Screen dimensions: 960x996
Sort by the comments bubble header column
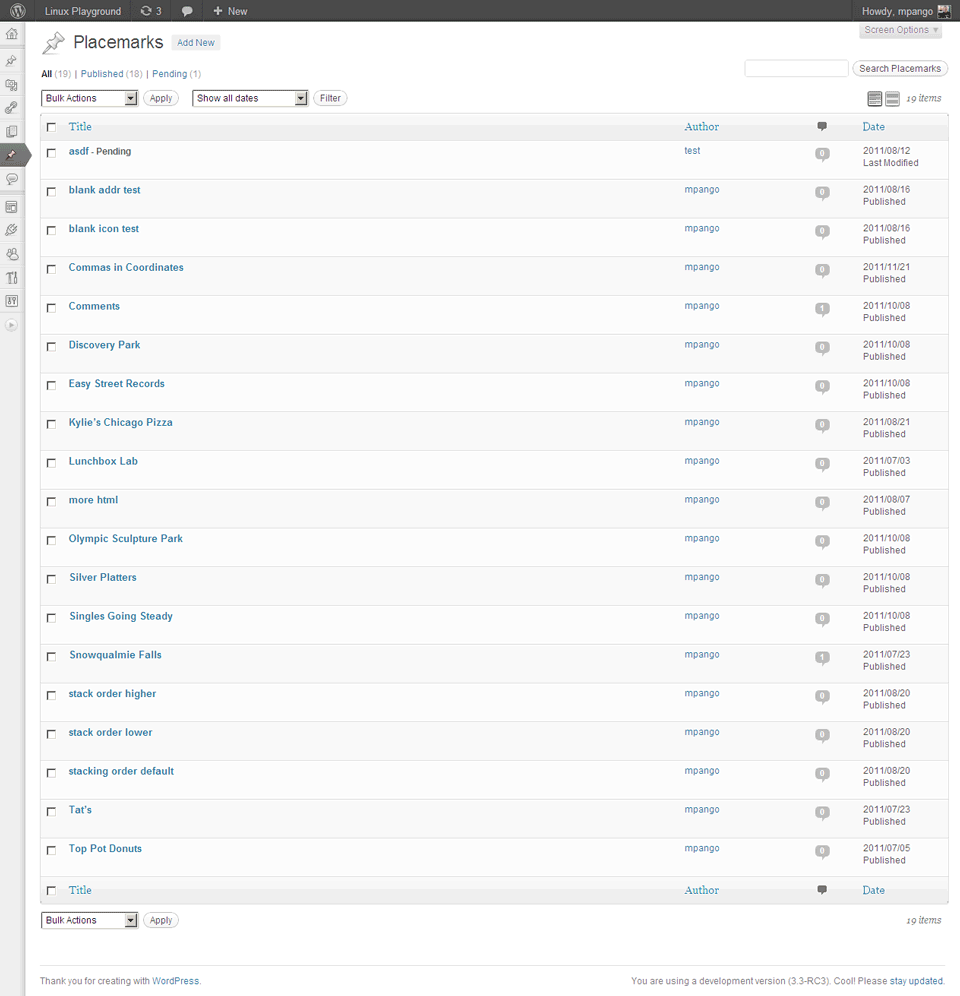coord(822,126)
